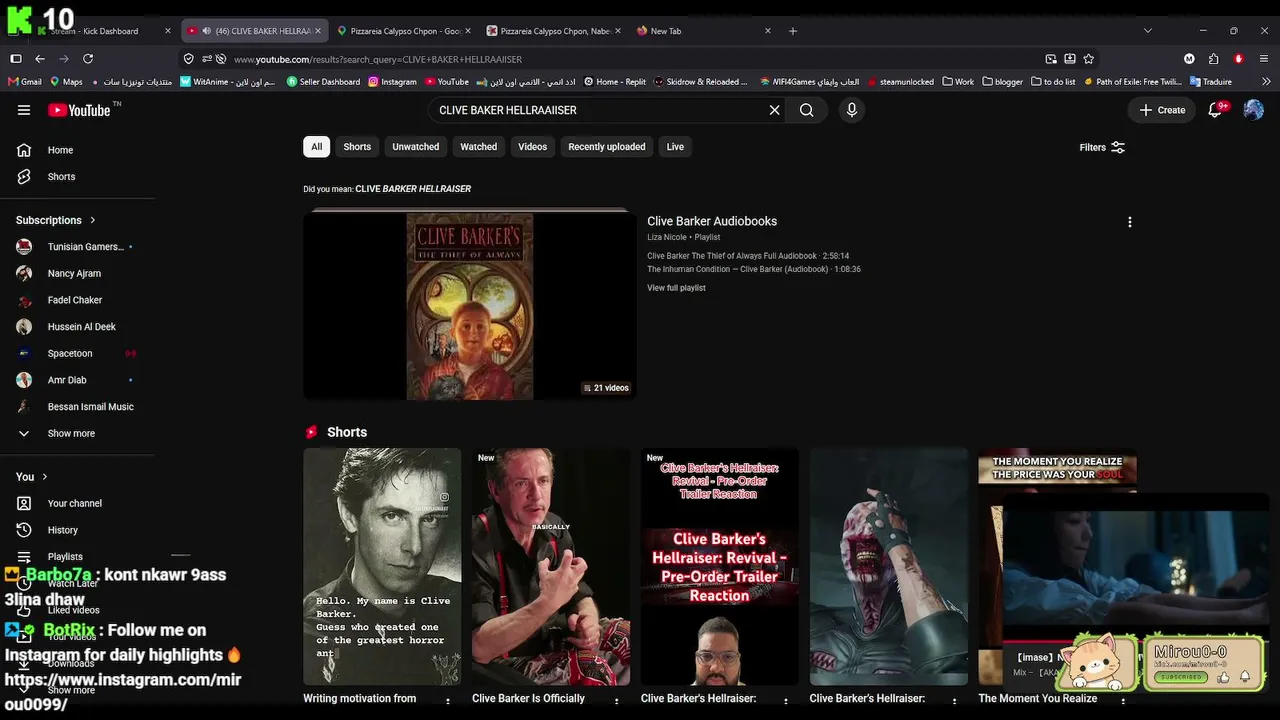Close the Kick Dashboard tab

(x=167, y=31)
